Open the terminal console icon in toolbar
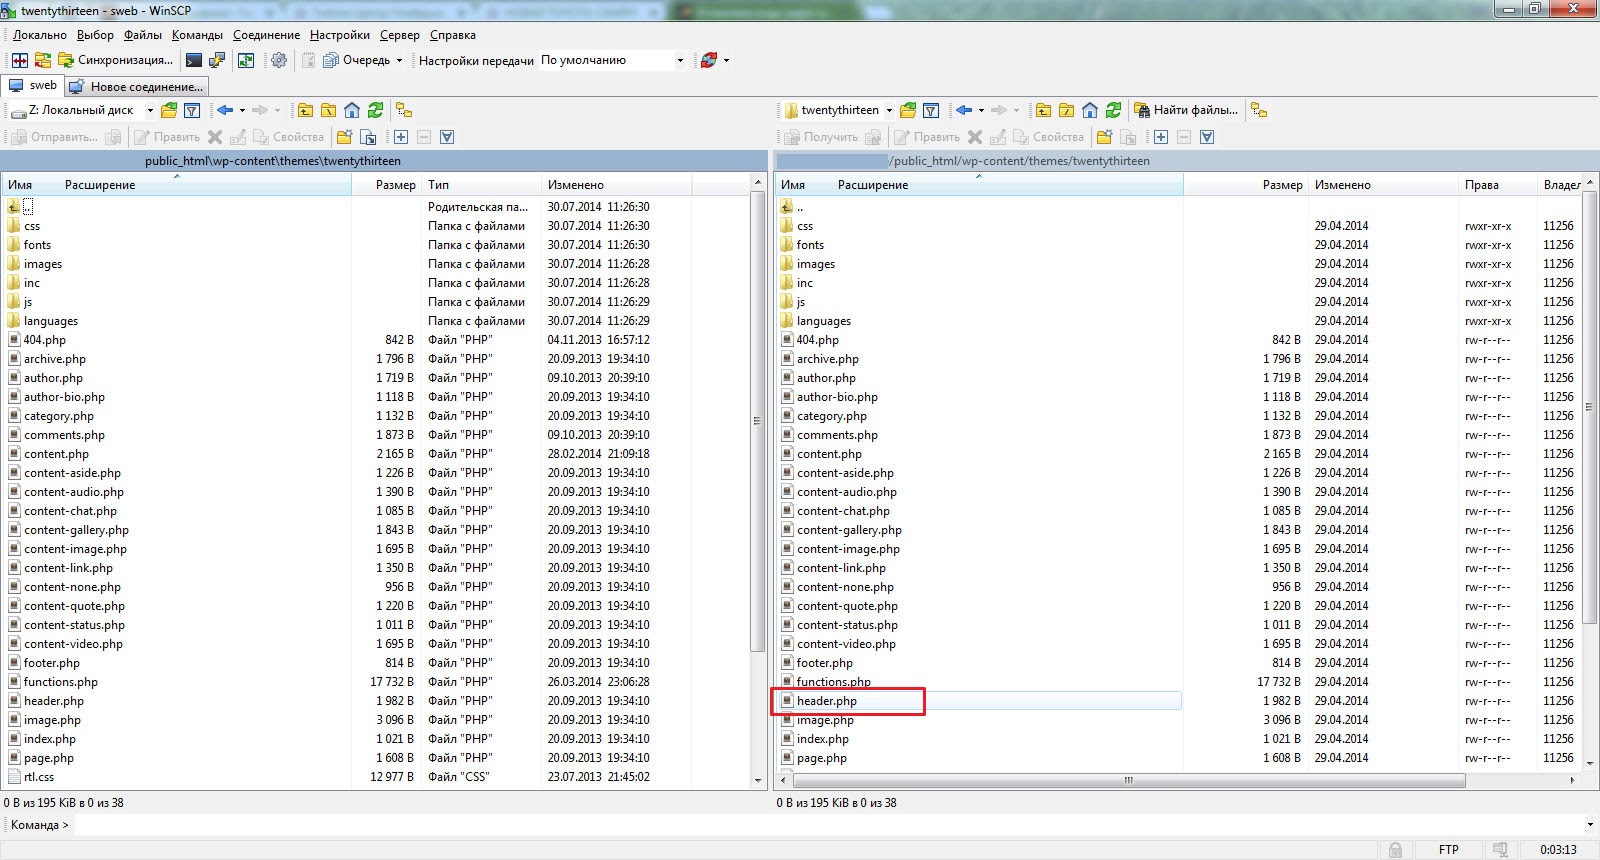 (x=194, y=60)
